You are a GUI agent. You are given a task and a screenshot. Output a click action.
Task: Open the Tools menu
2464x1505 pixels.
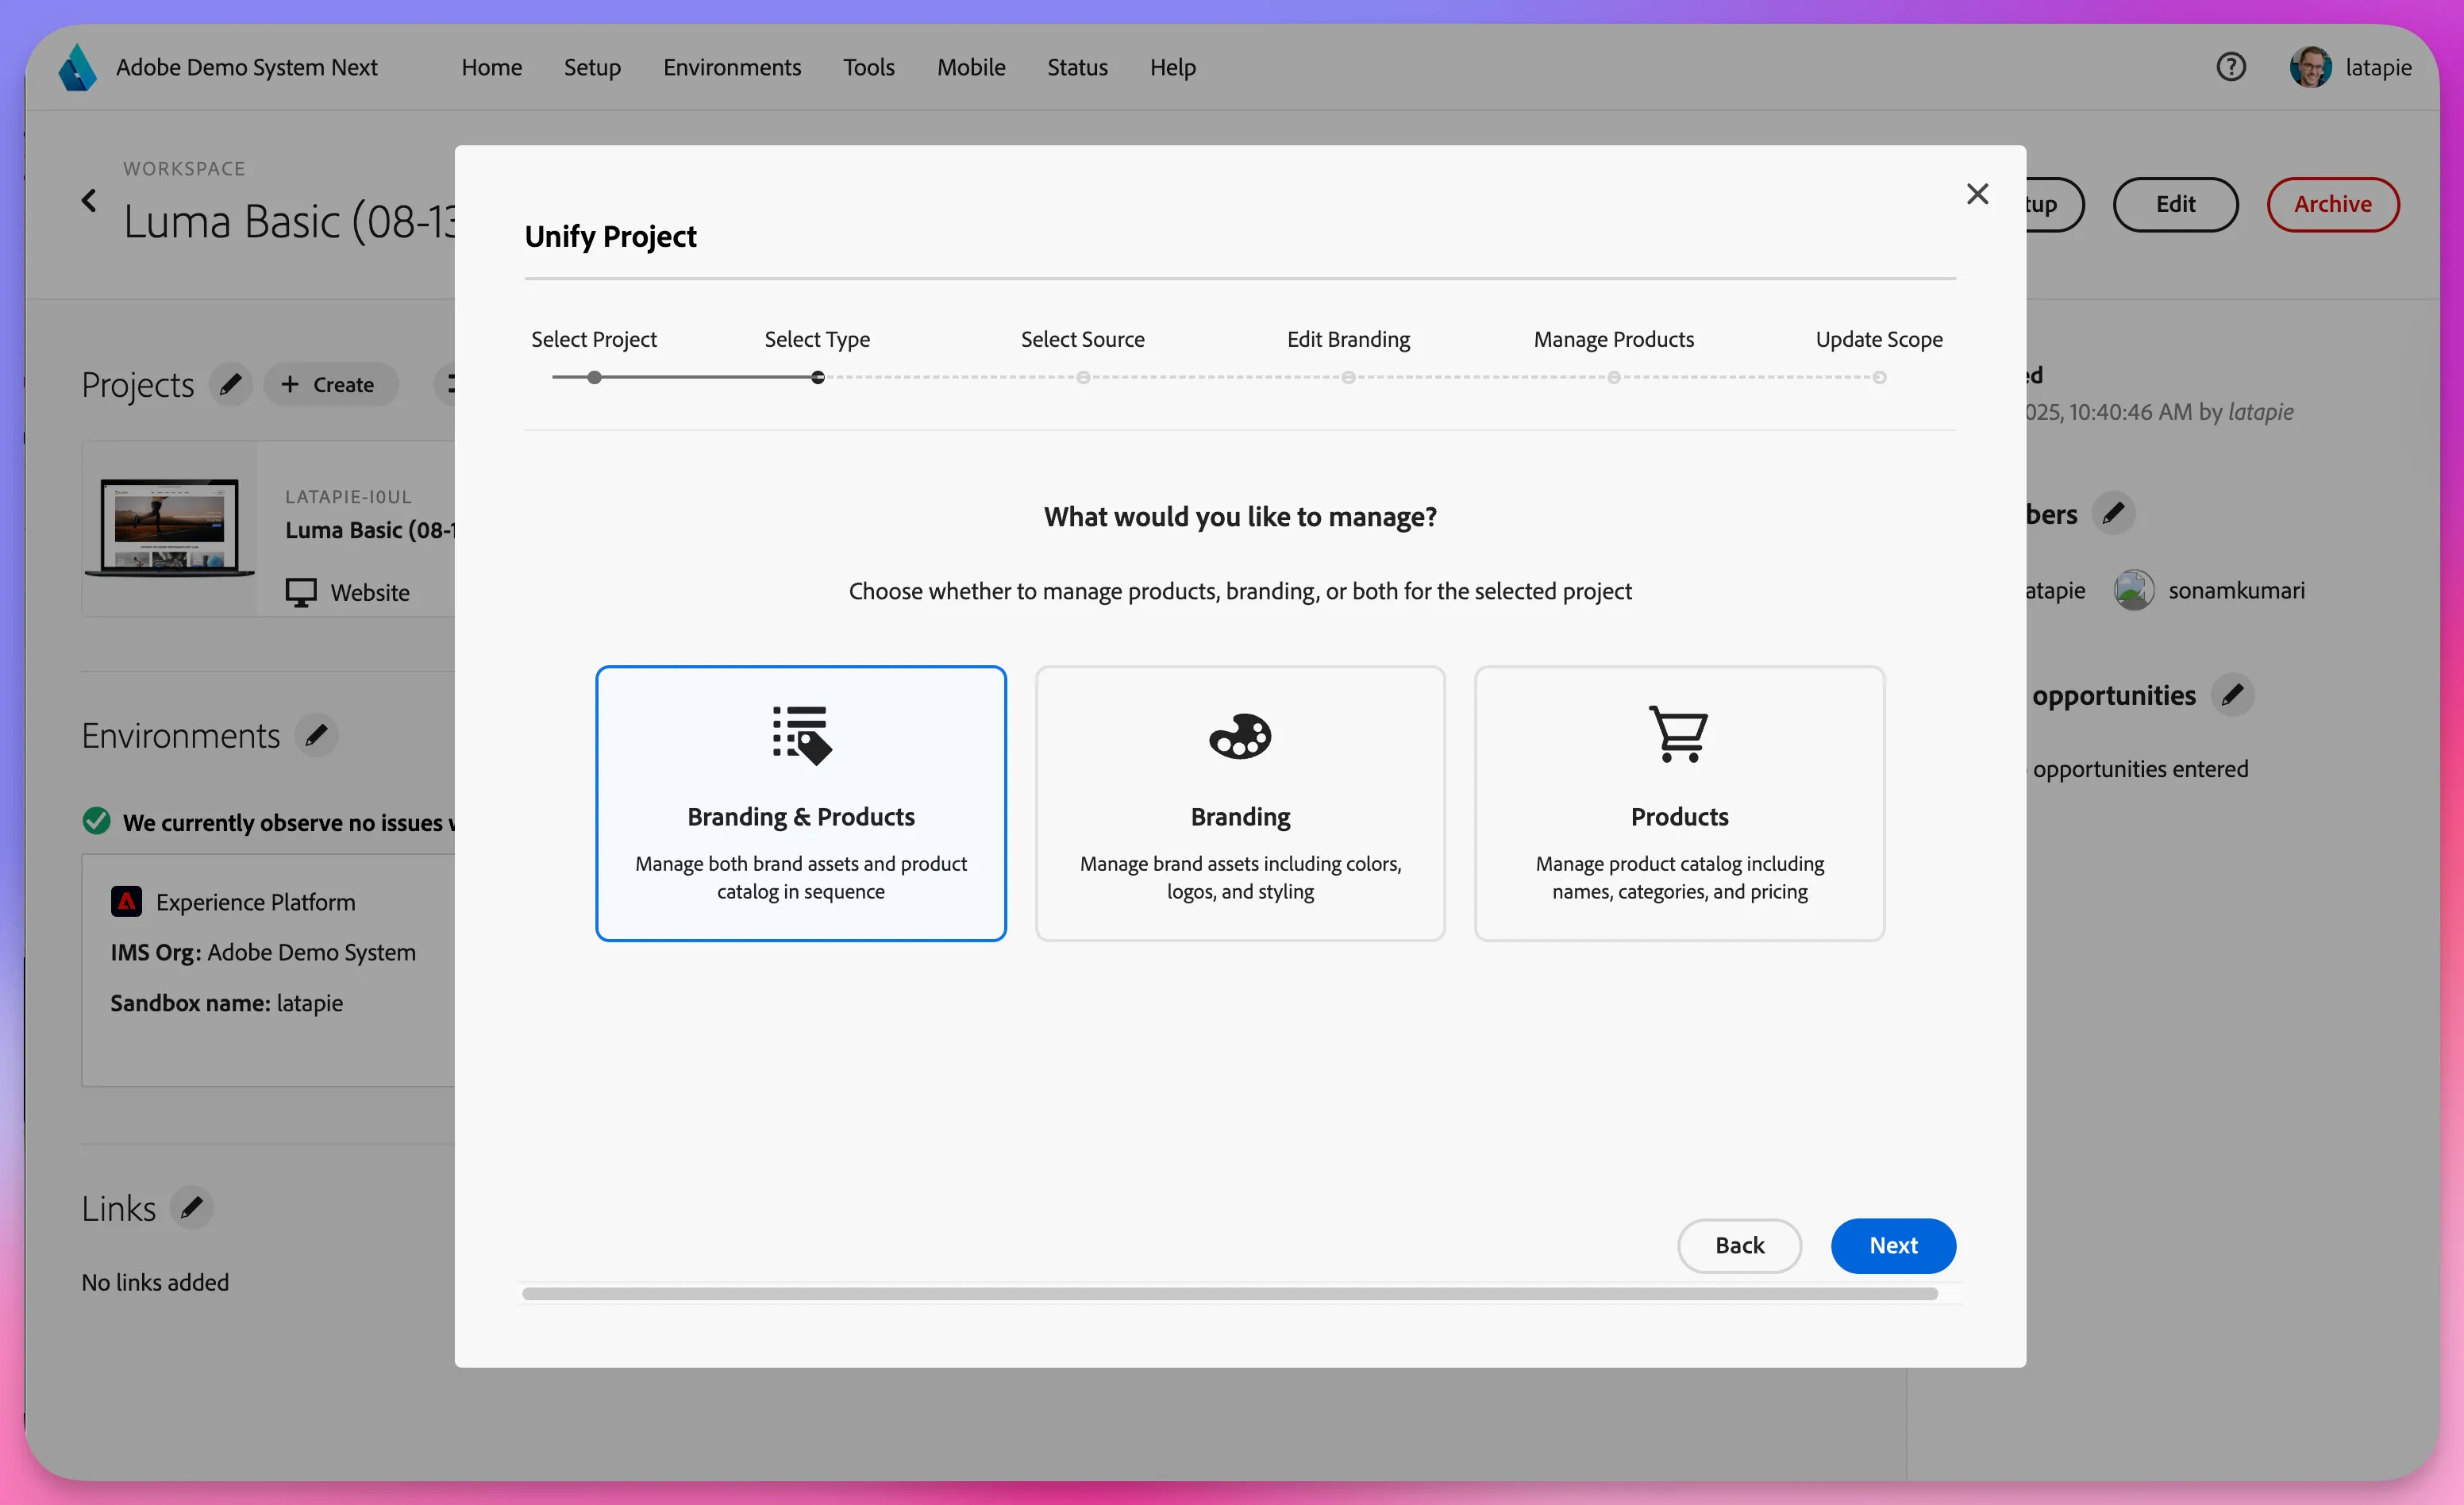pyautogui.click(x=869, y=67)
